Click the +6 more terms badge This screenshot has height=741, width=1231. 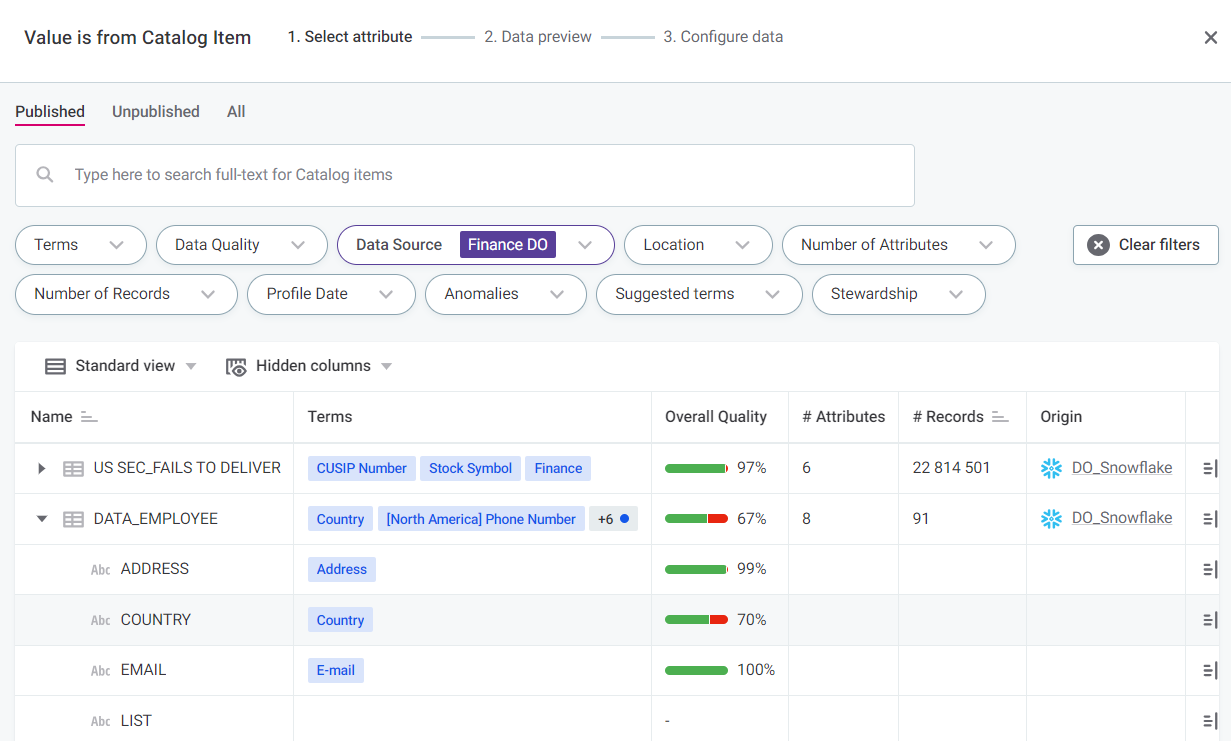(x=612, y=519)
